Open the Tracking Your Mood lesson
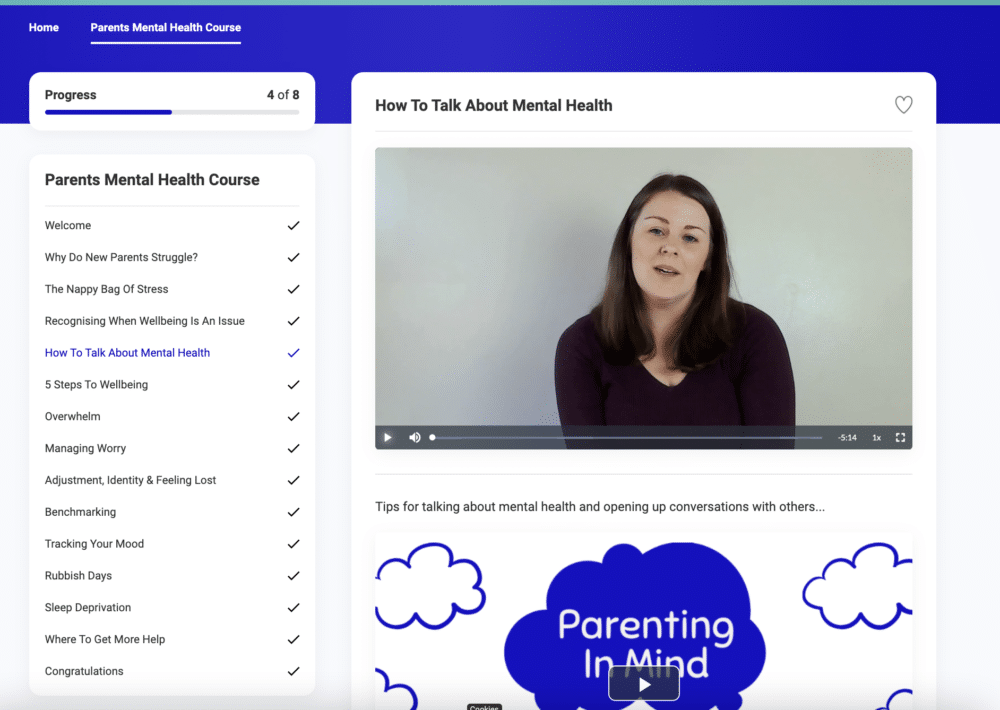This screenshot has width=1000, height=710. 94,544
